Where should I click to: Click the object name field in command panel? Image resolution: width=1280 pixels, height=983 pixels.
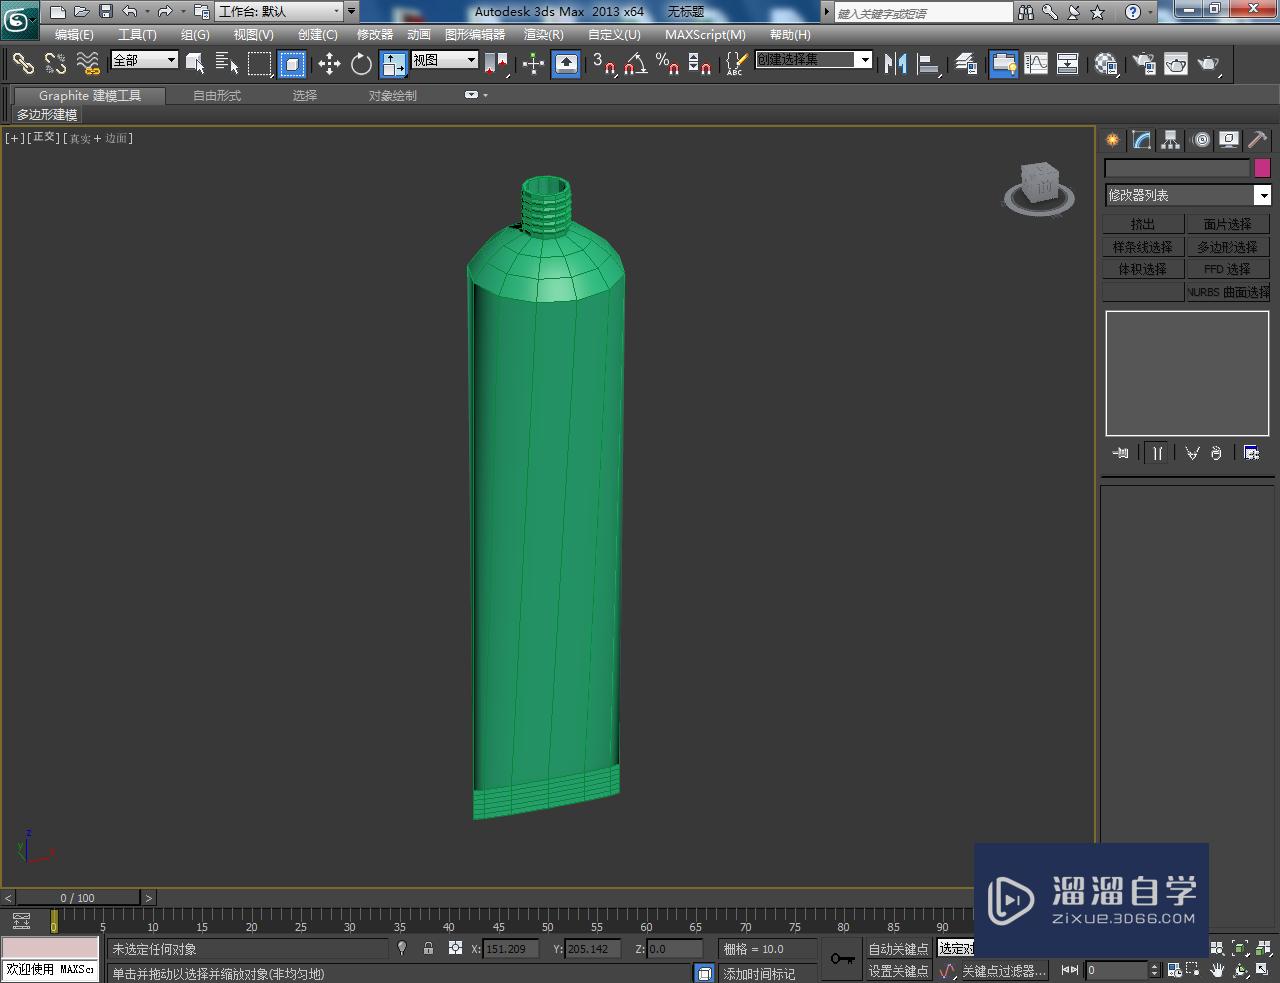[x=1177, y=168]
